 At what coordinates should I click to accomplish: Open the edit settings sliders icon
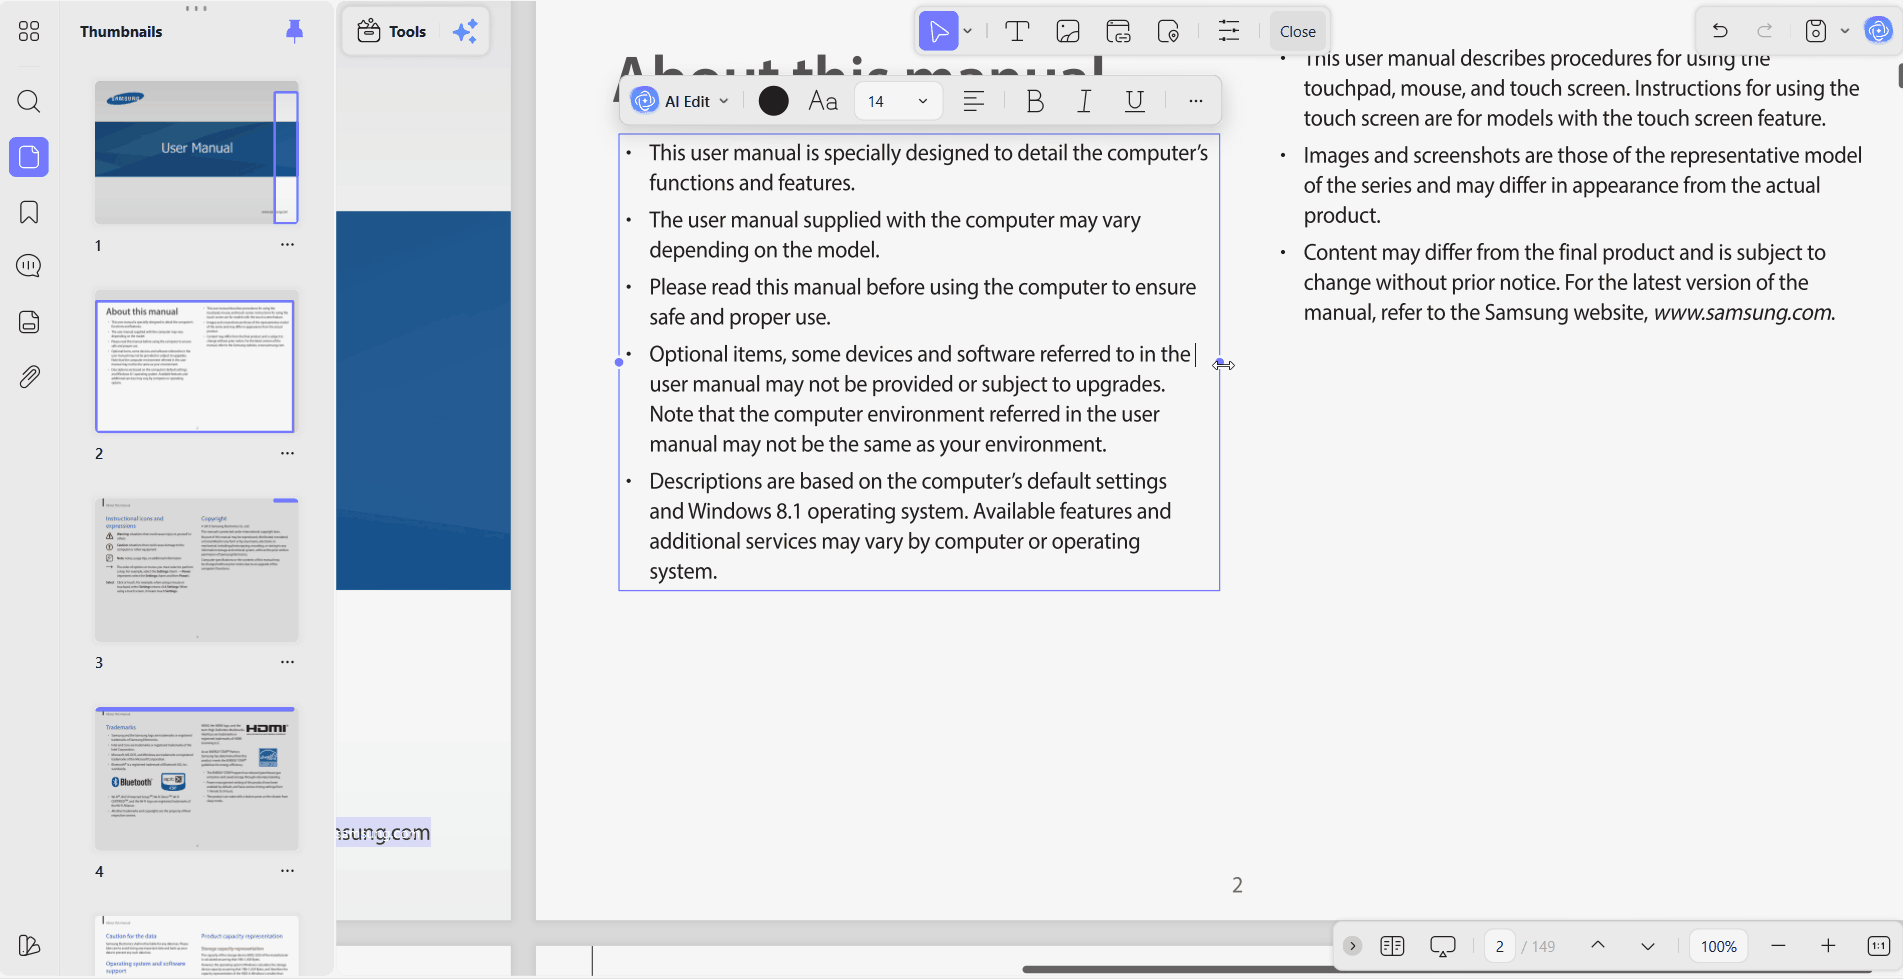coord(1229,32)
